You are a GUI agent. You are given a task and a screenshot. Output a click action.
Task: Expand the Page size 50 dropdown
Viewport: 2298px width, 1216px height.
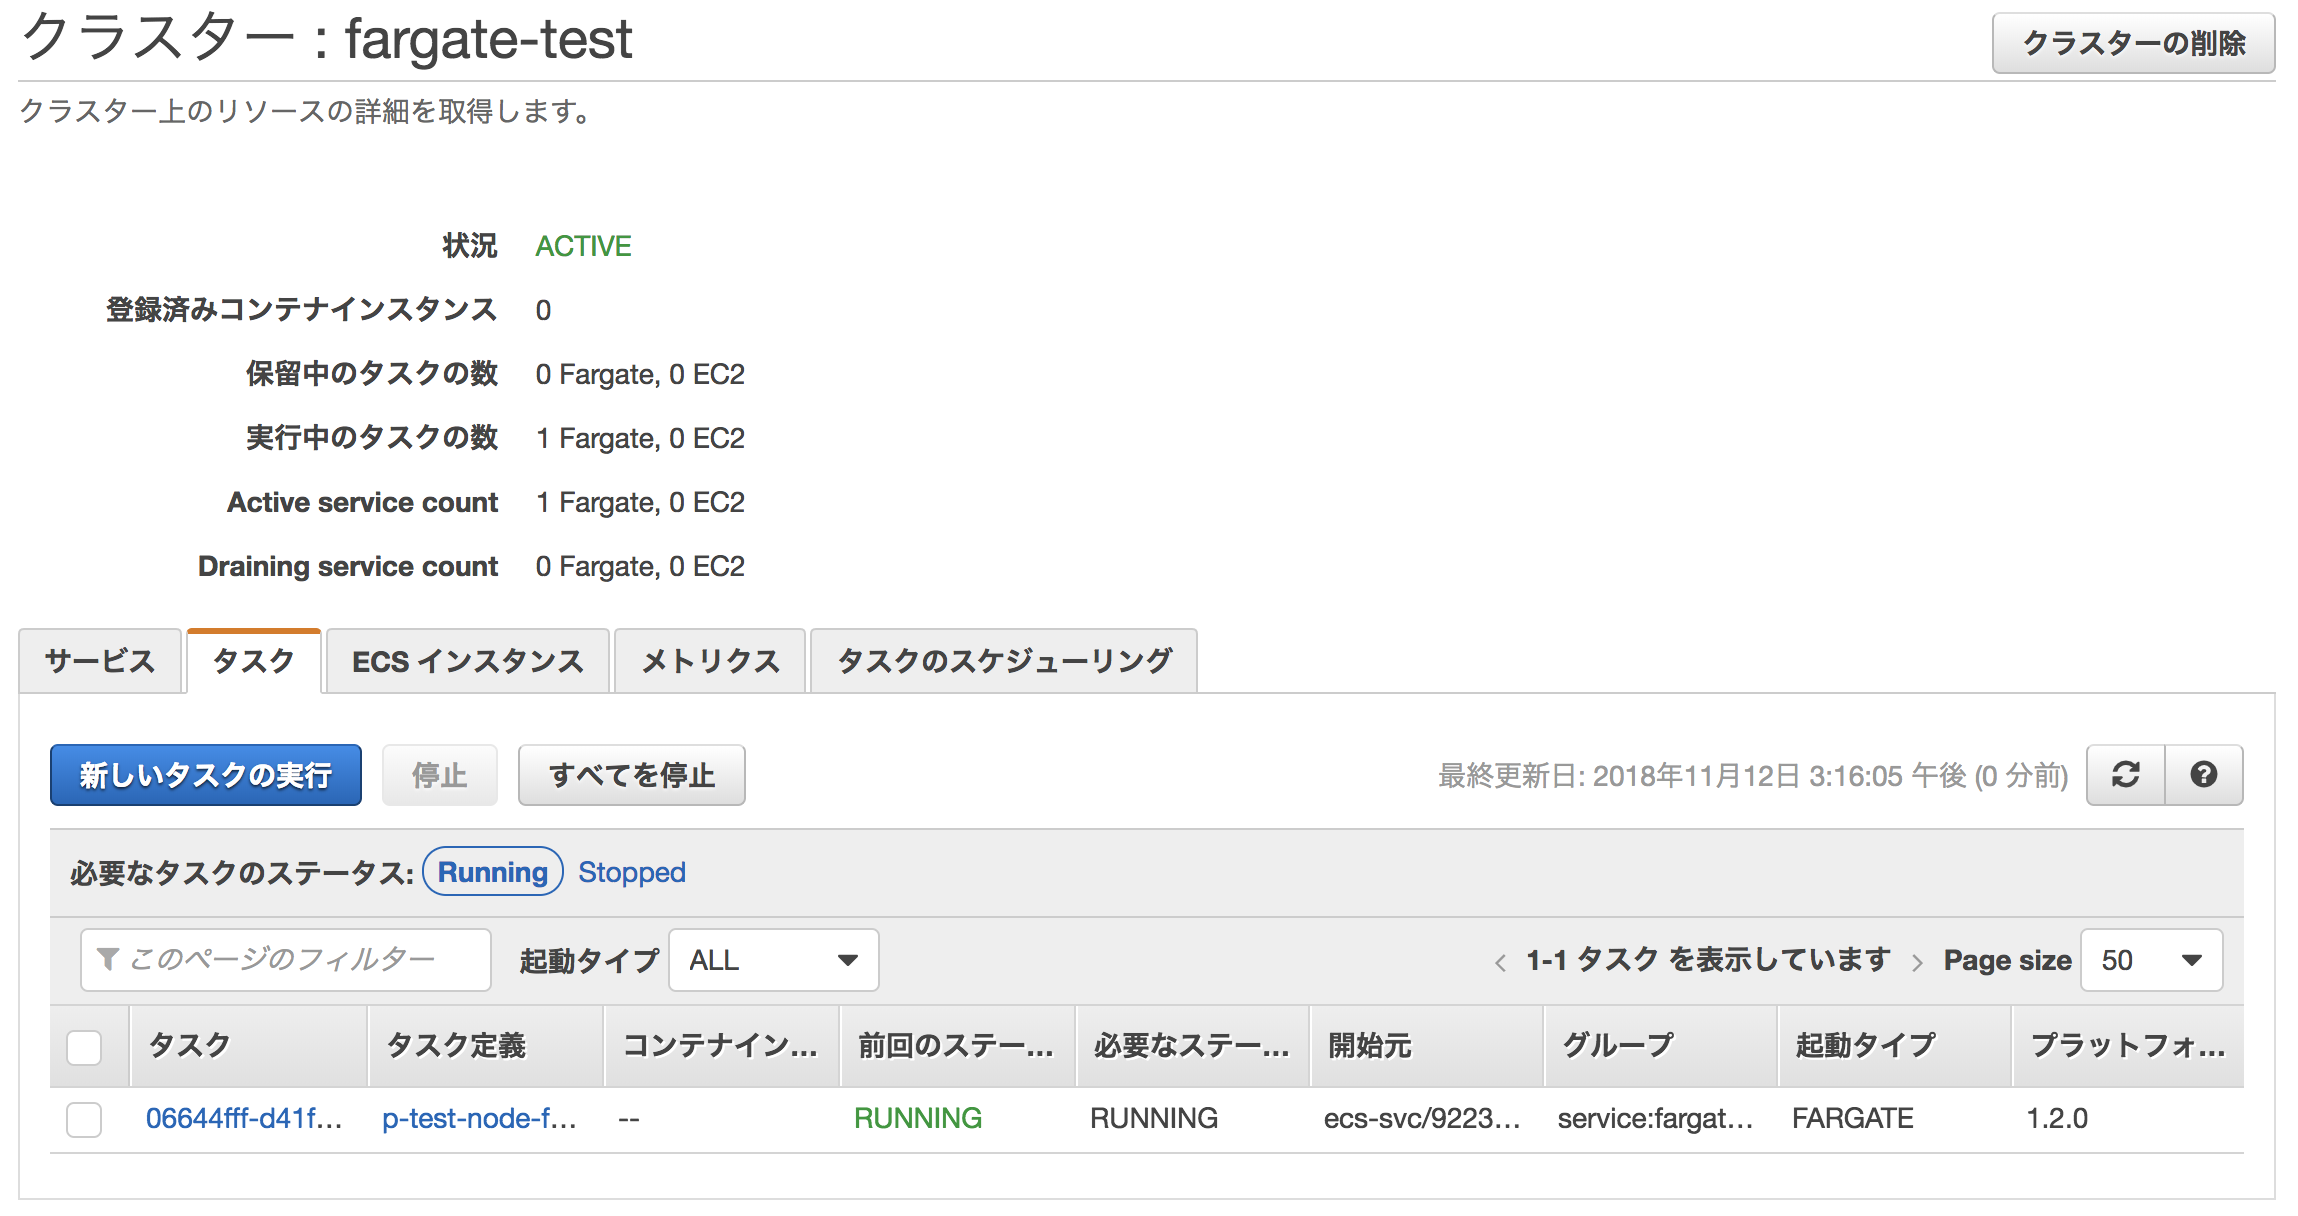(x=2151, y=960)
